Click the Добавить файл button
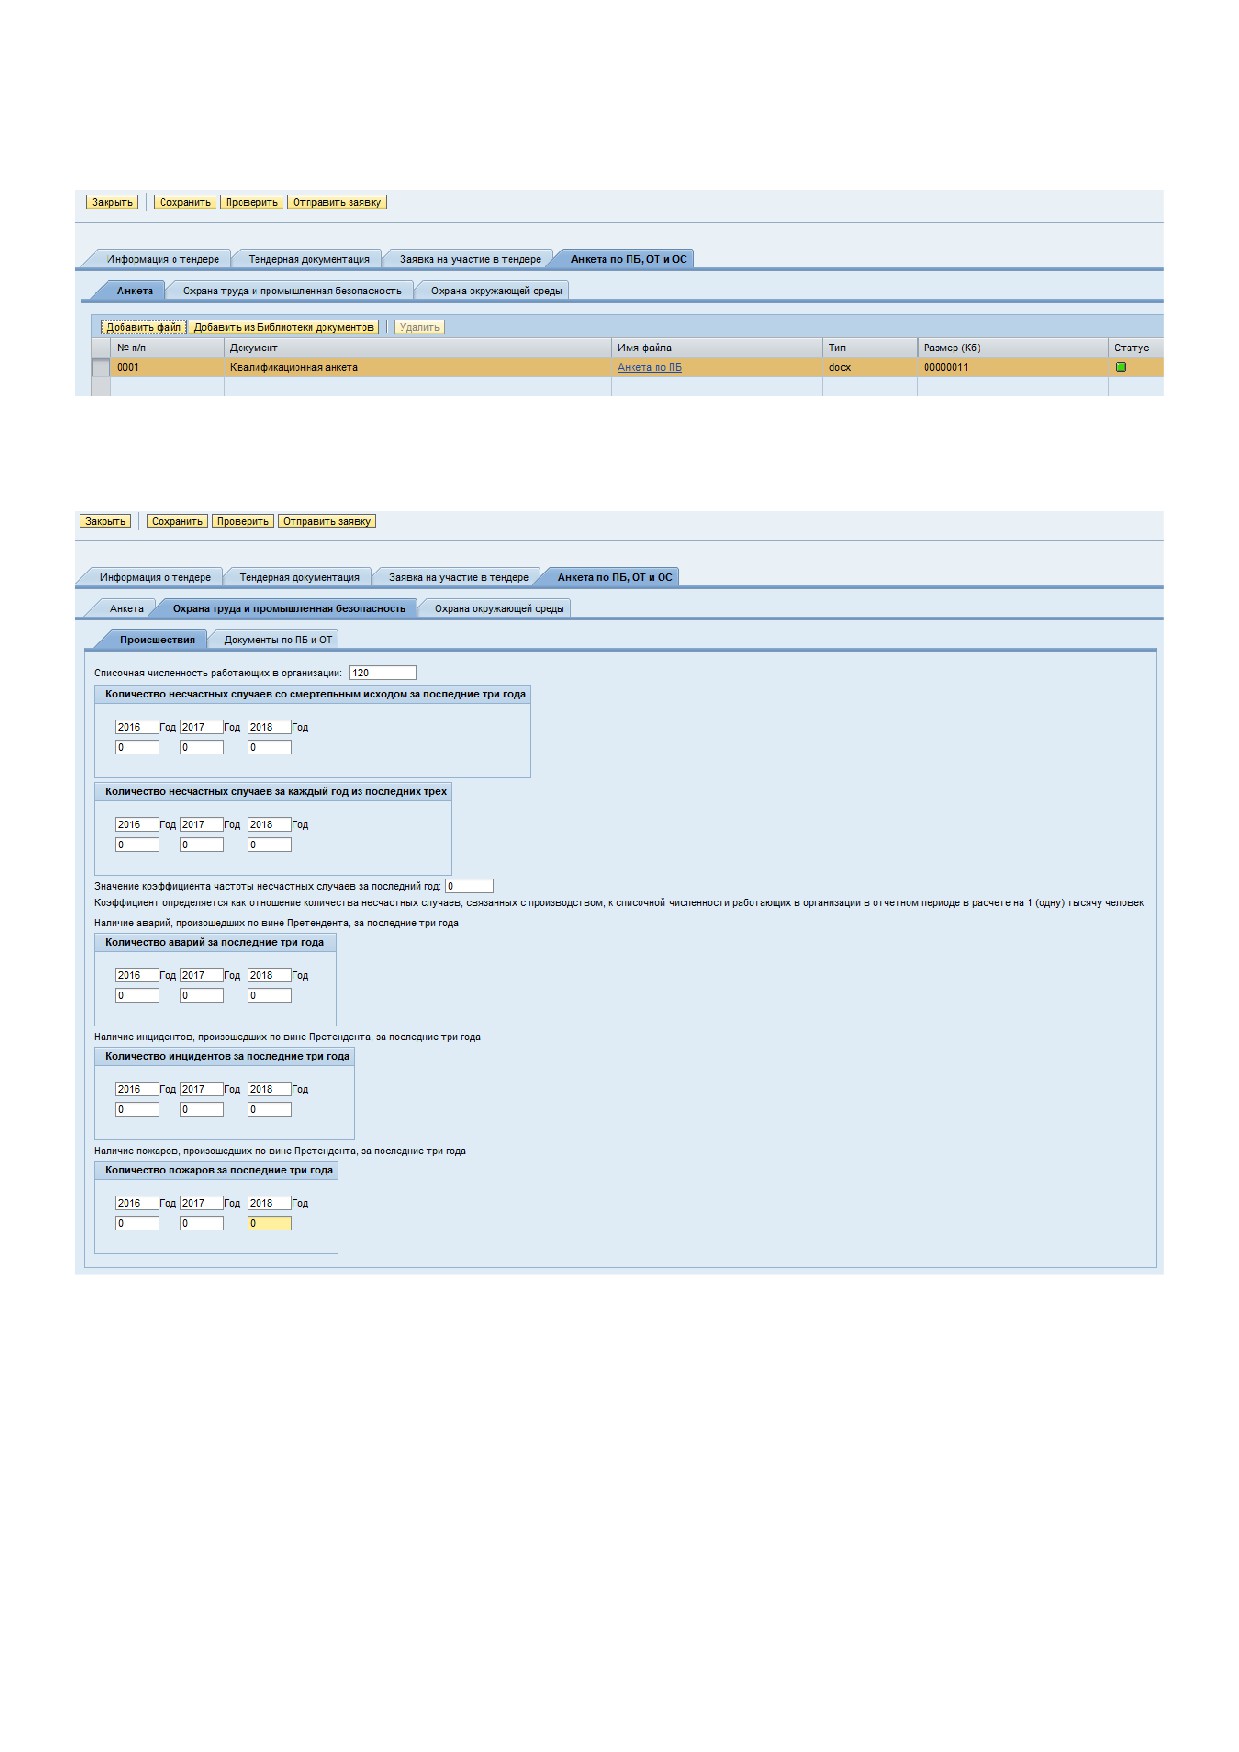The image size is (1239, 1752). point(144,327)
